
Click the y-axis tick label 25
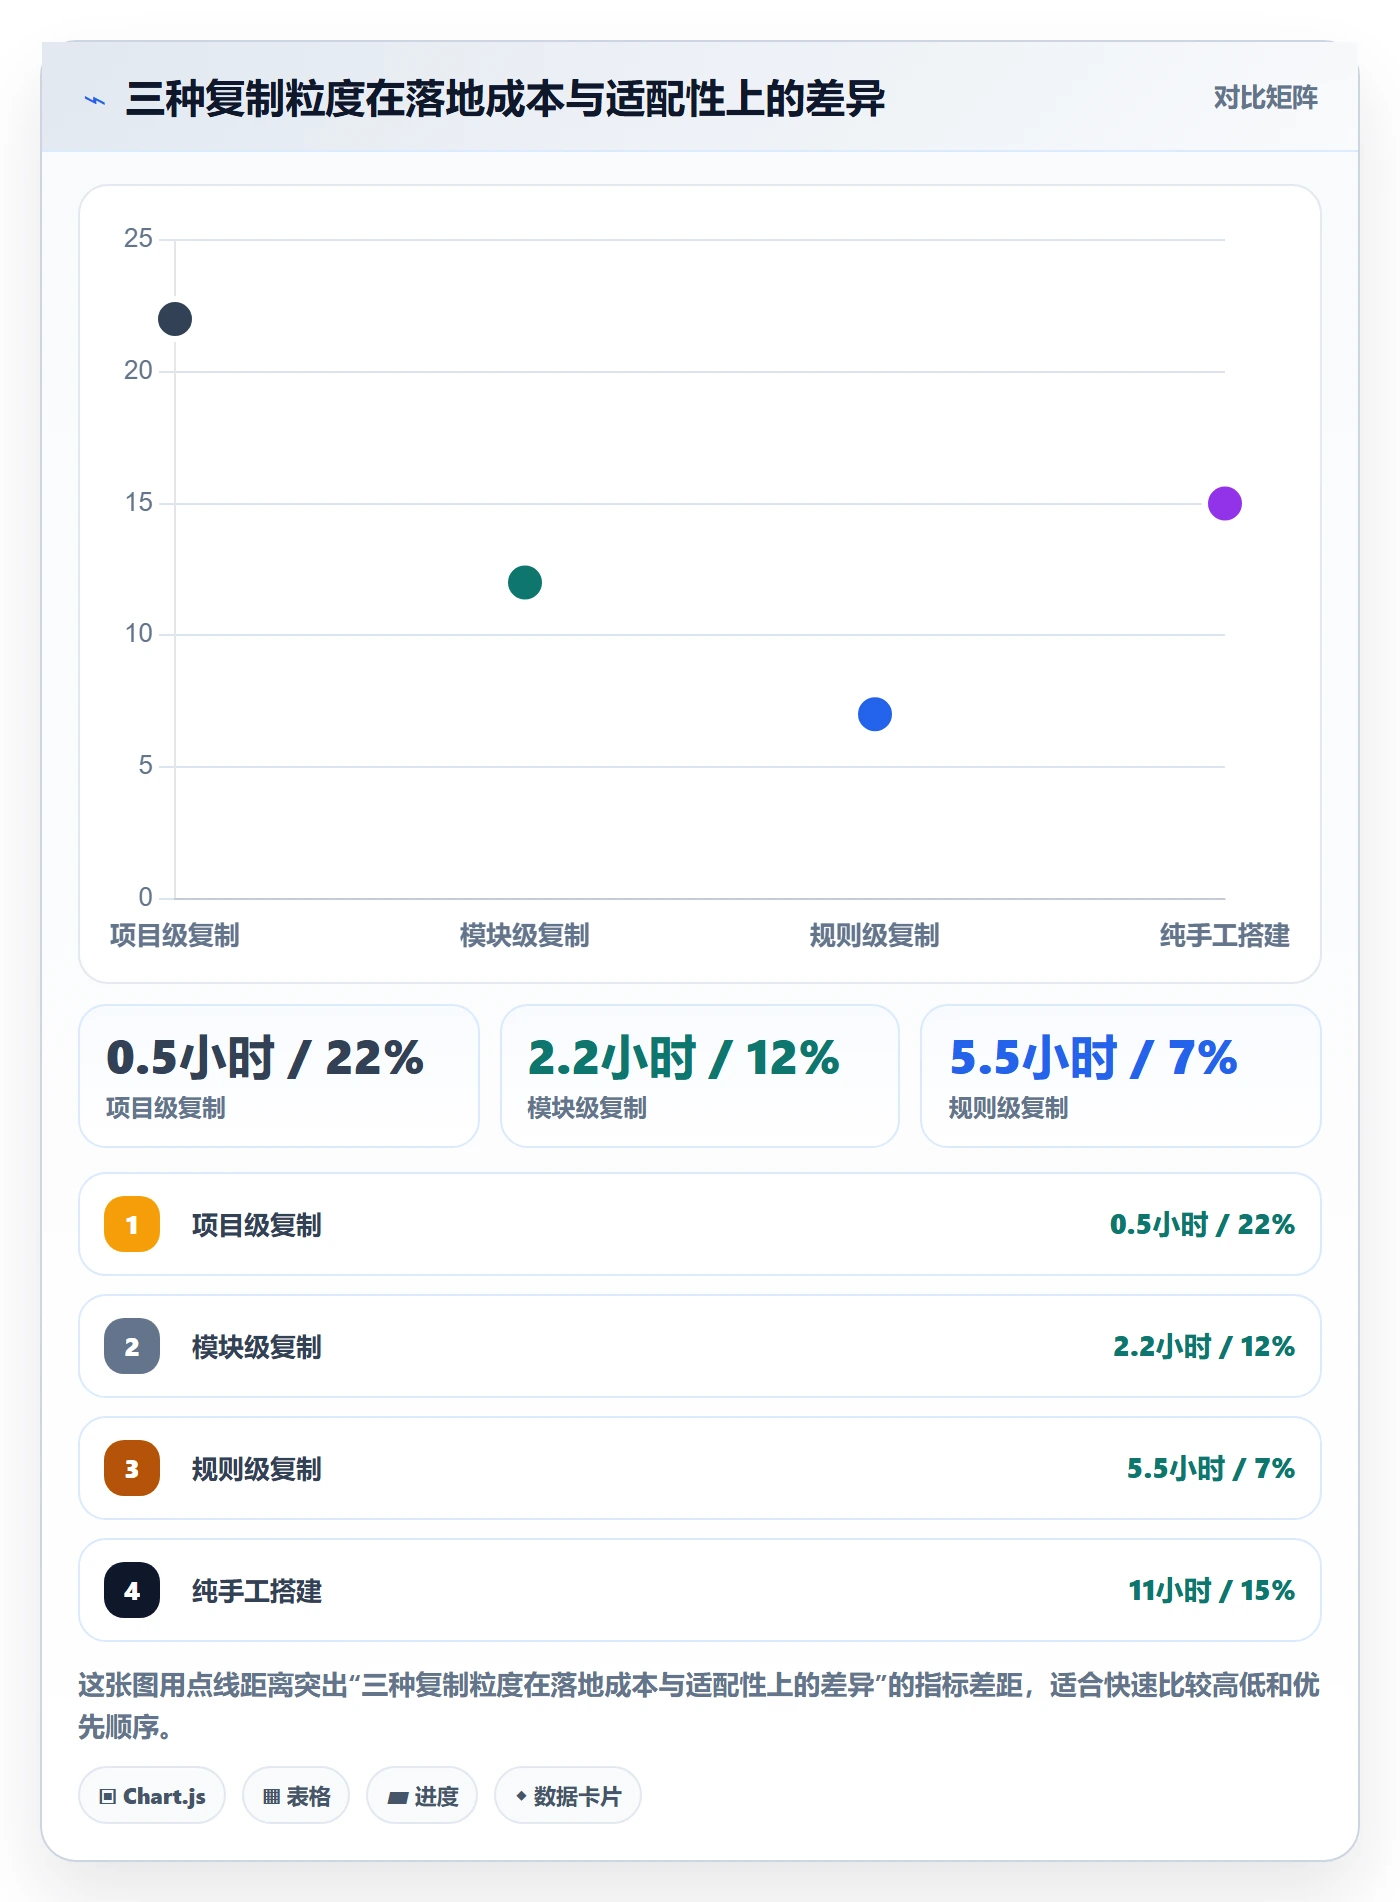[138, 238]
